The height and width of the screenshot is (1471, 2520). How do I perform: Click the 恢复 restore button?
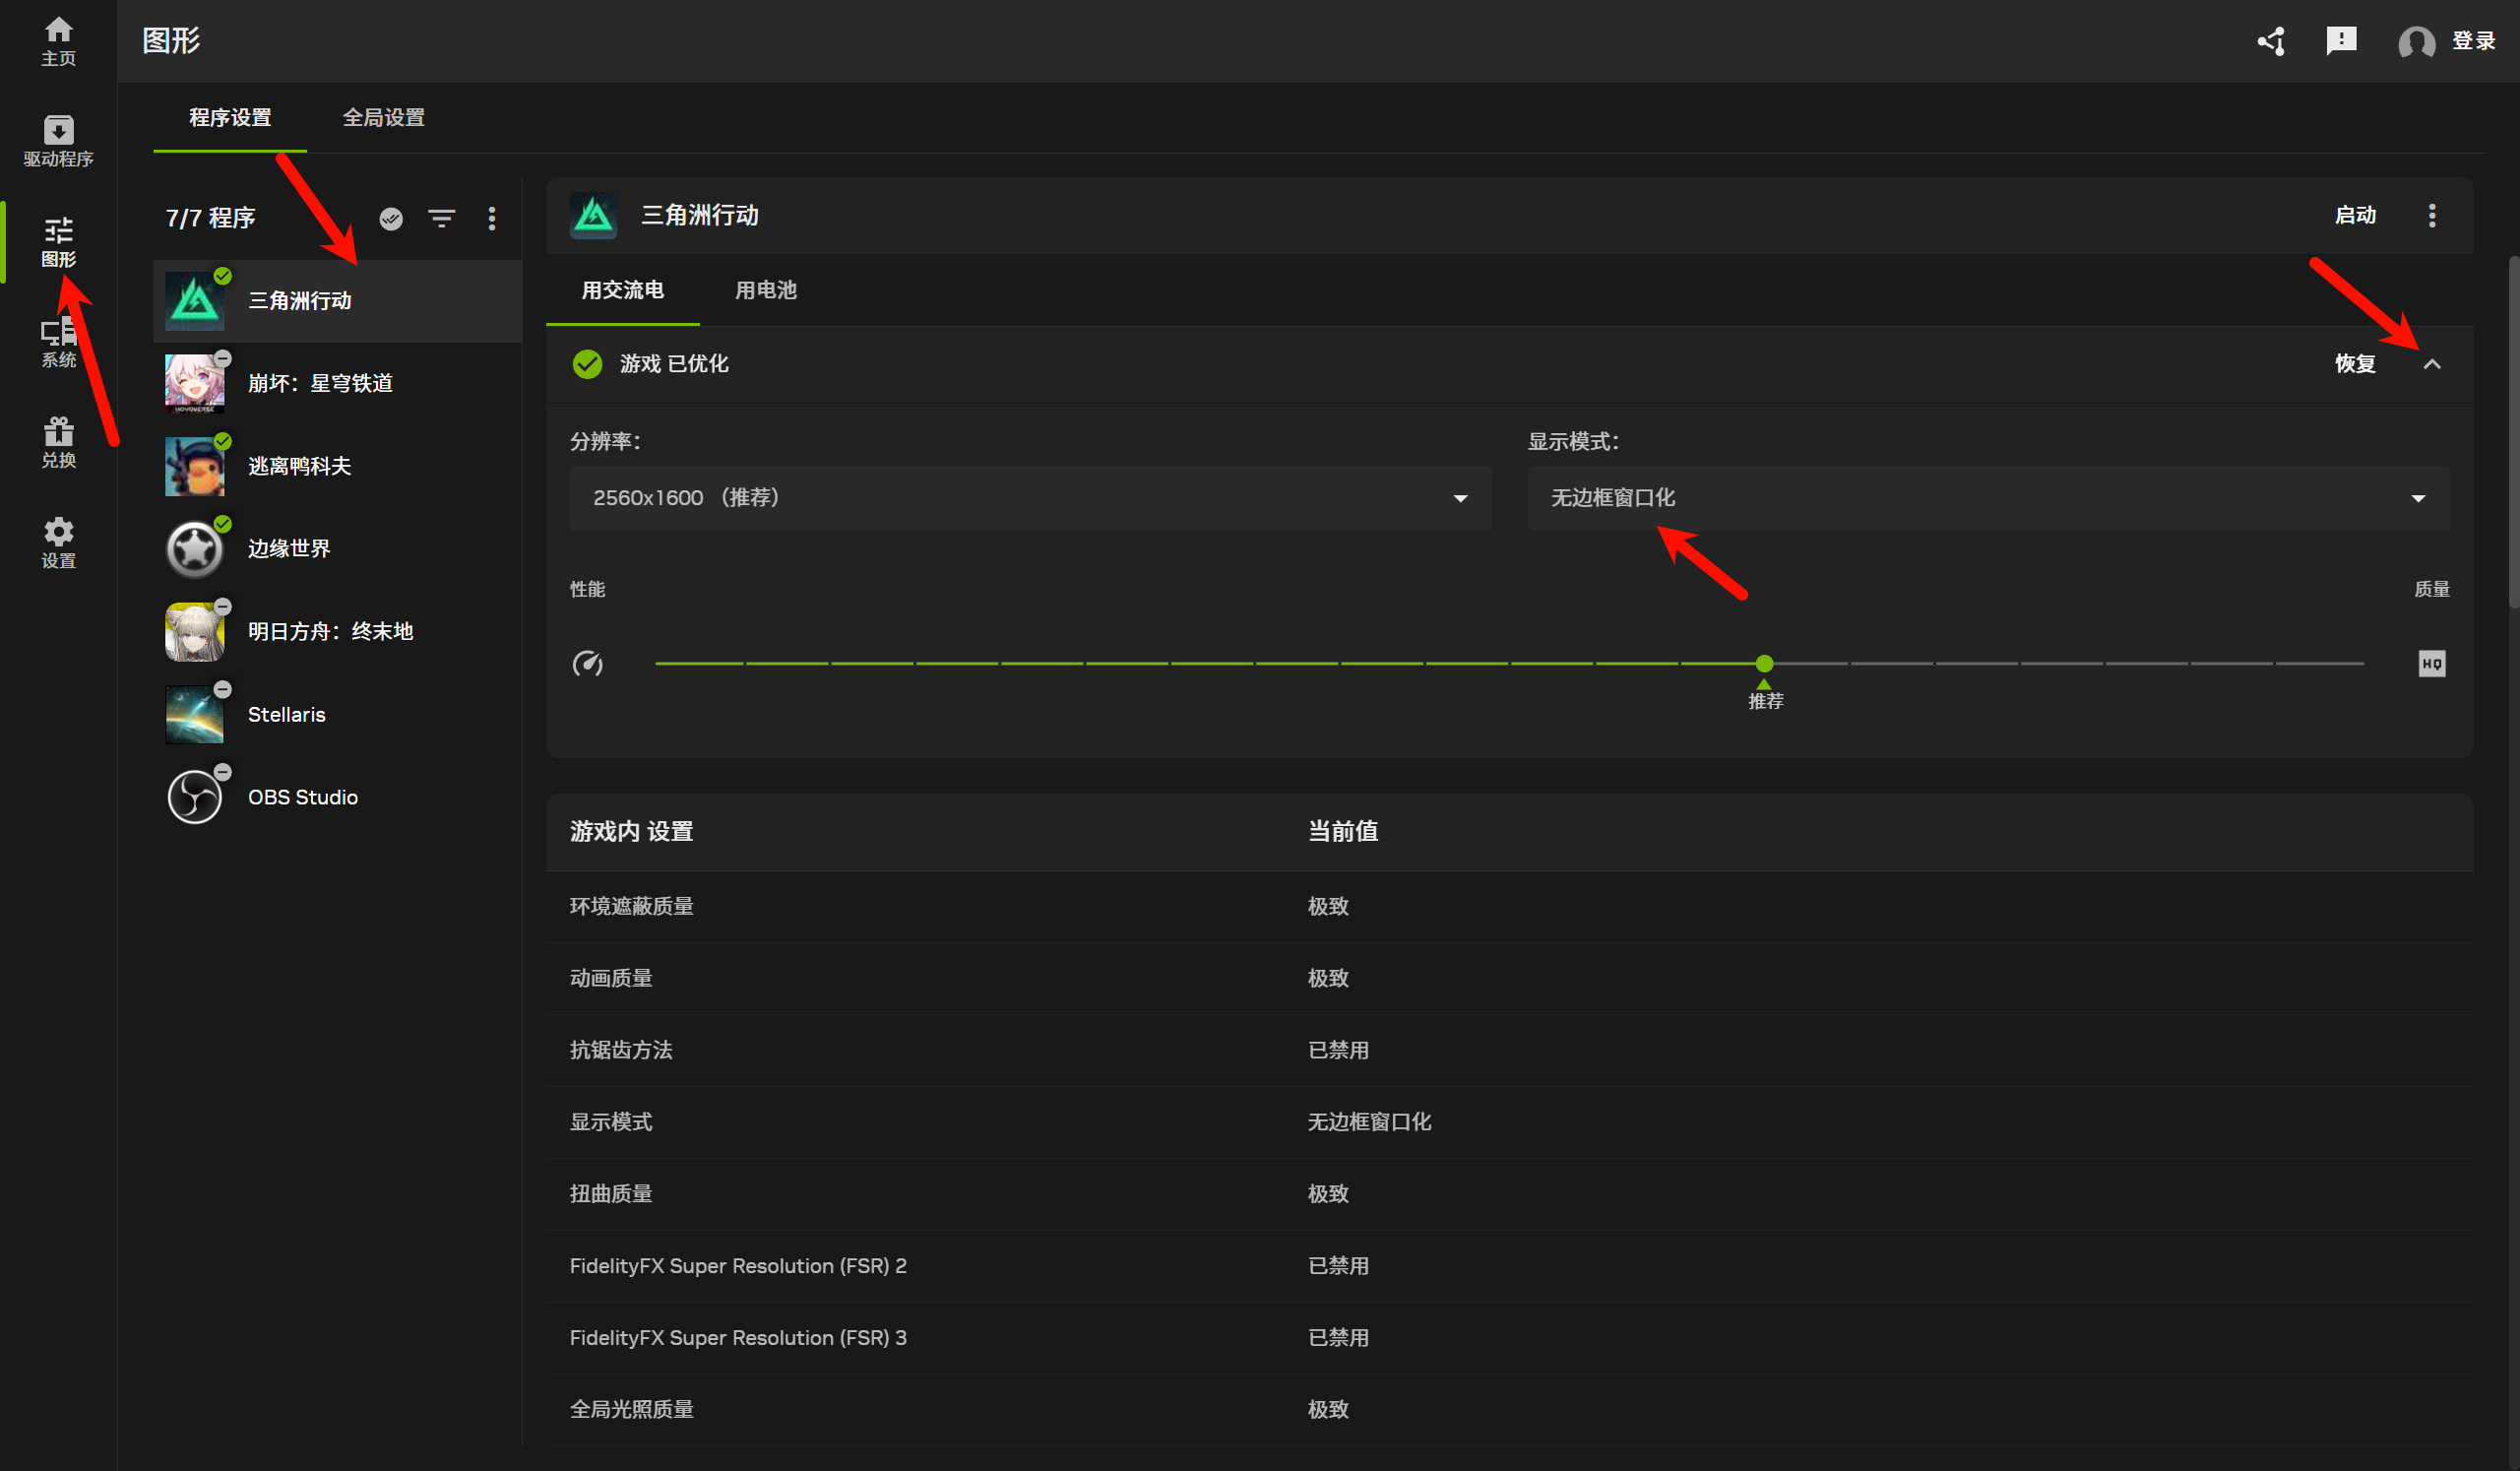(x=2355, y=364)
